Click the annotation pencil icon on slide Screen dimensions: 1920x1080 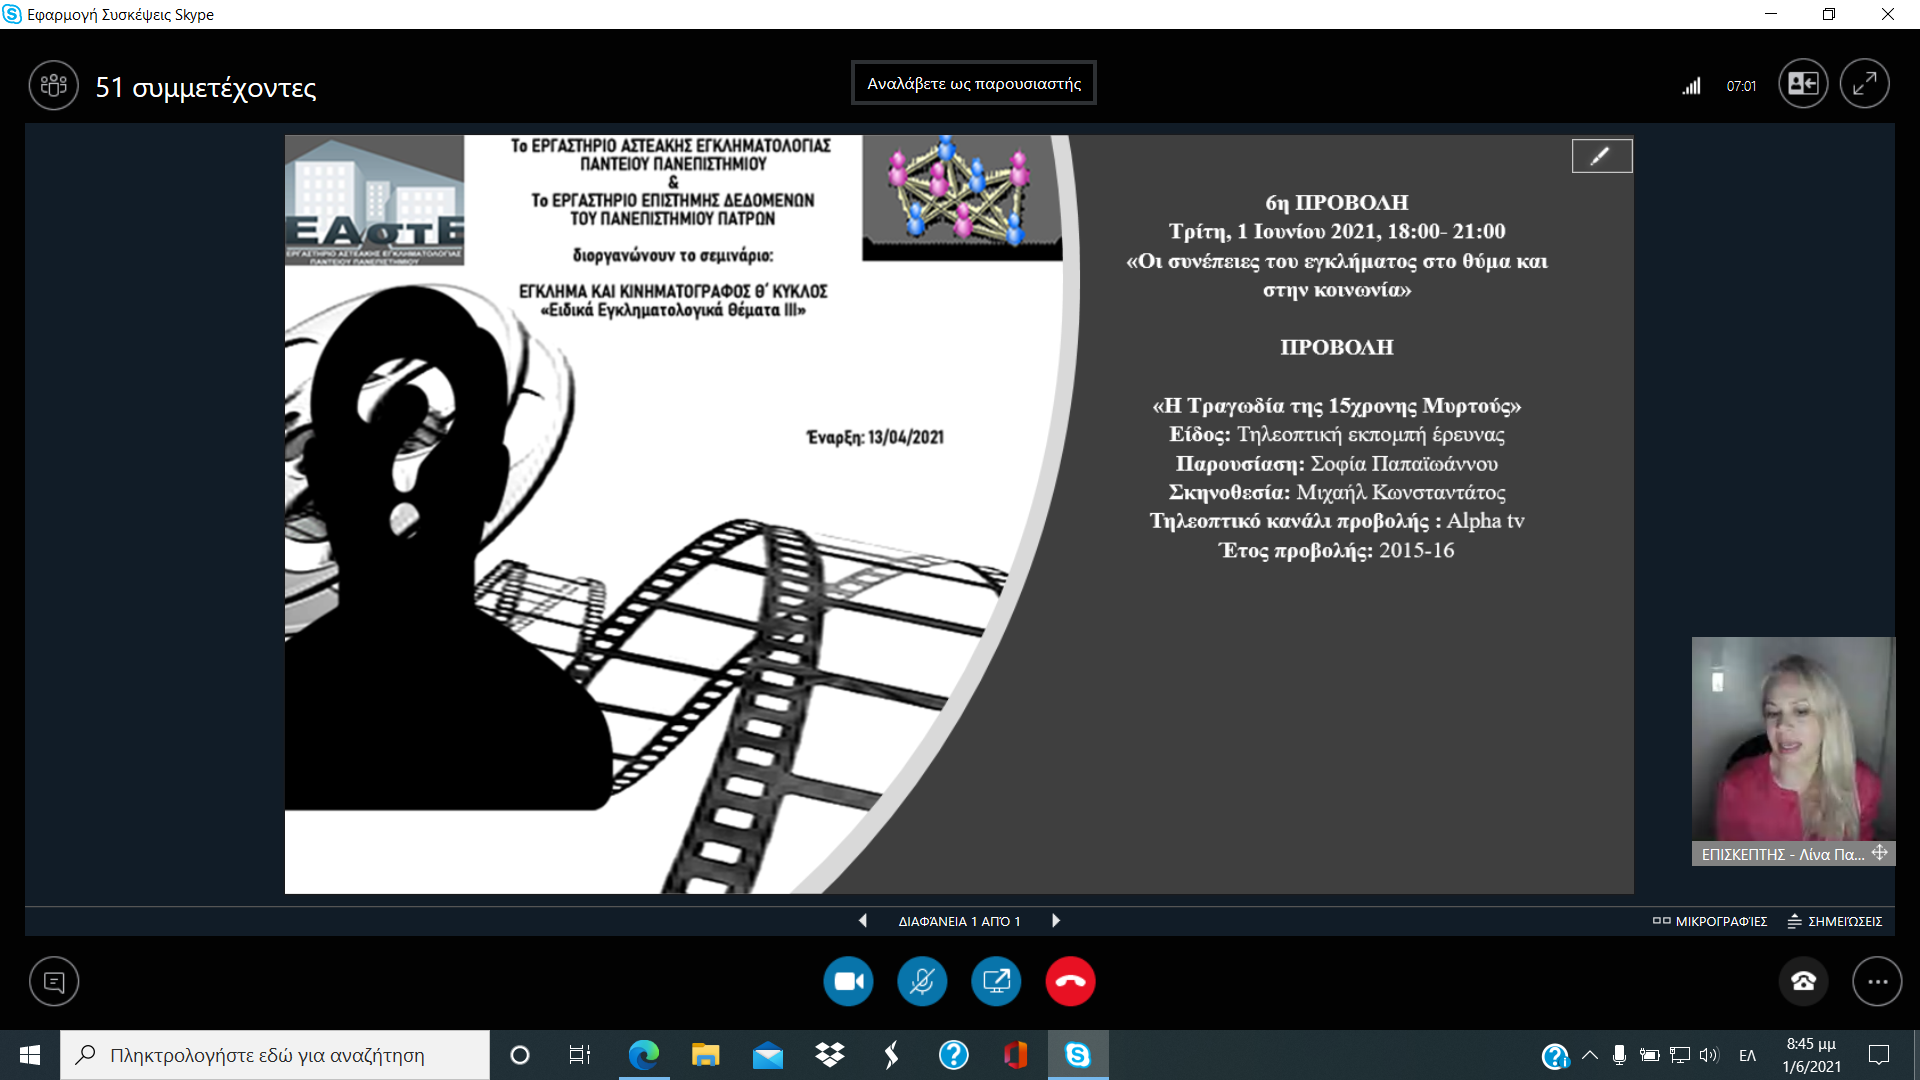click(1601, 156)
